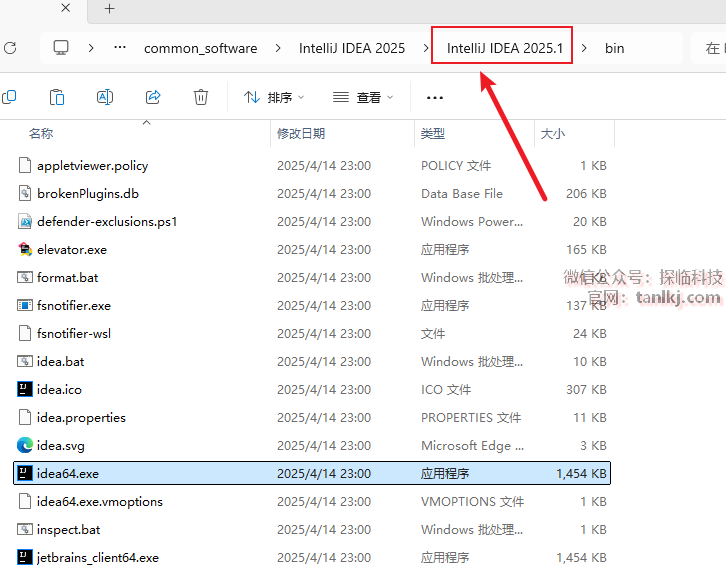
Task: Click the Delete trash can icon
Action: click(201, 97)
